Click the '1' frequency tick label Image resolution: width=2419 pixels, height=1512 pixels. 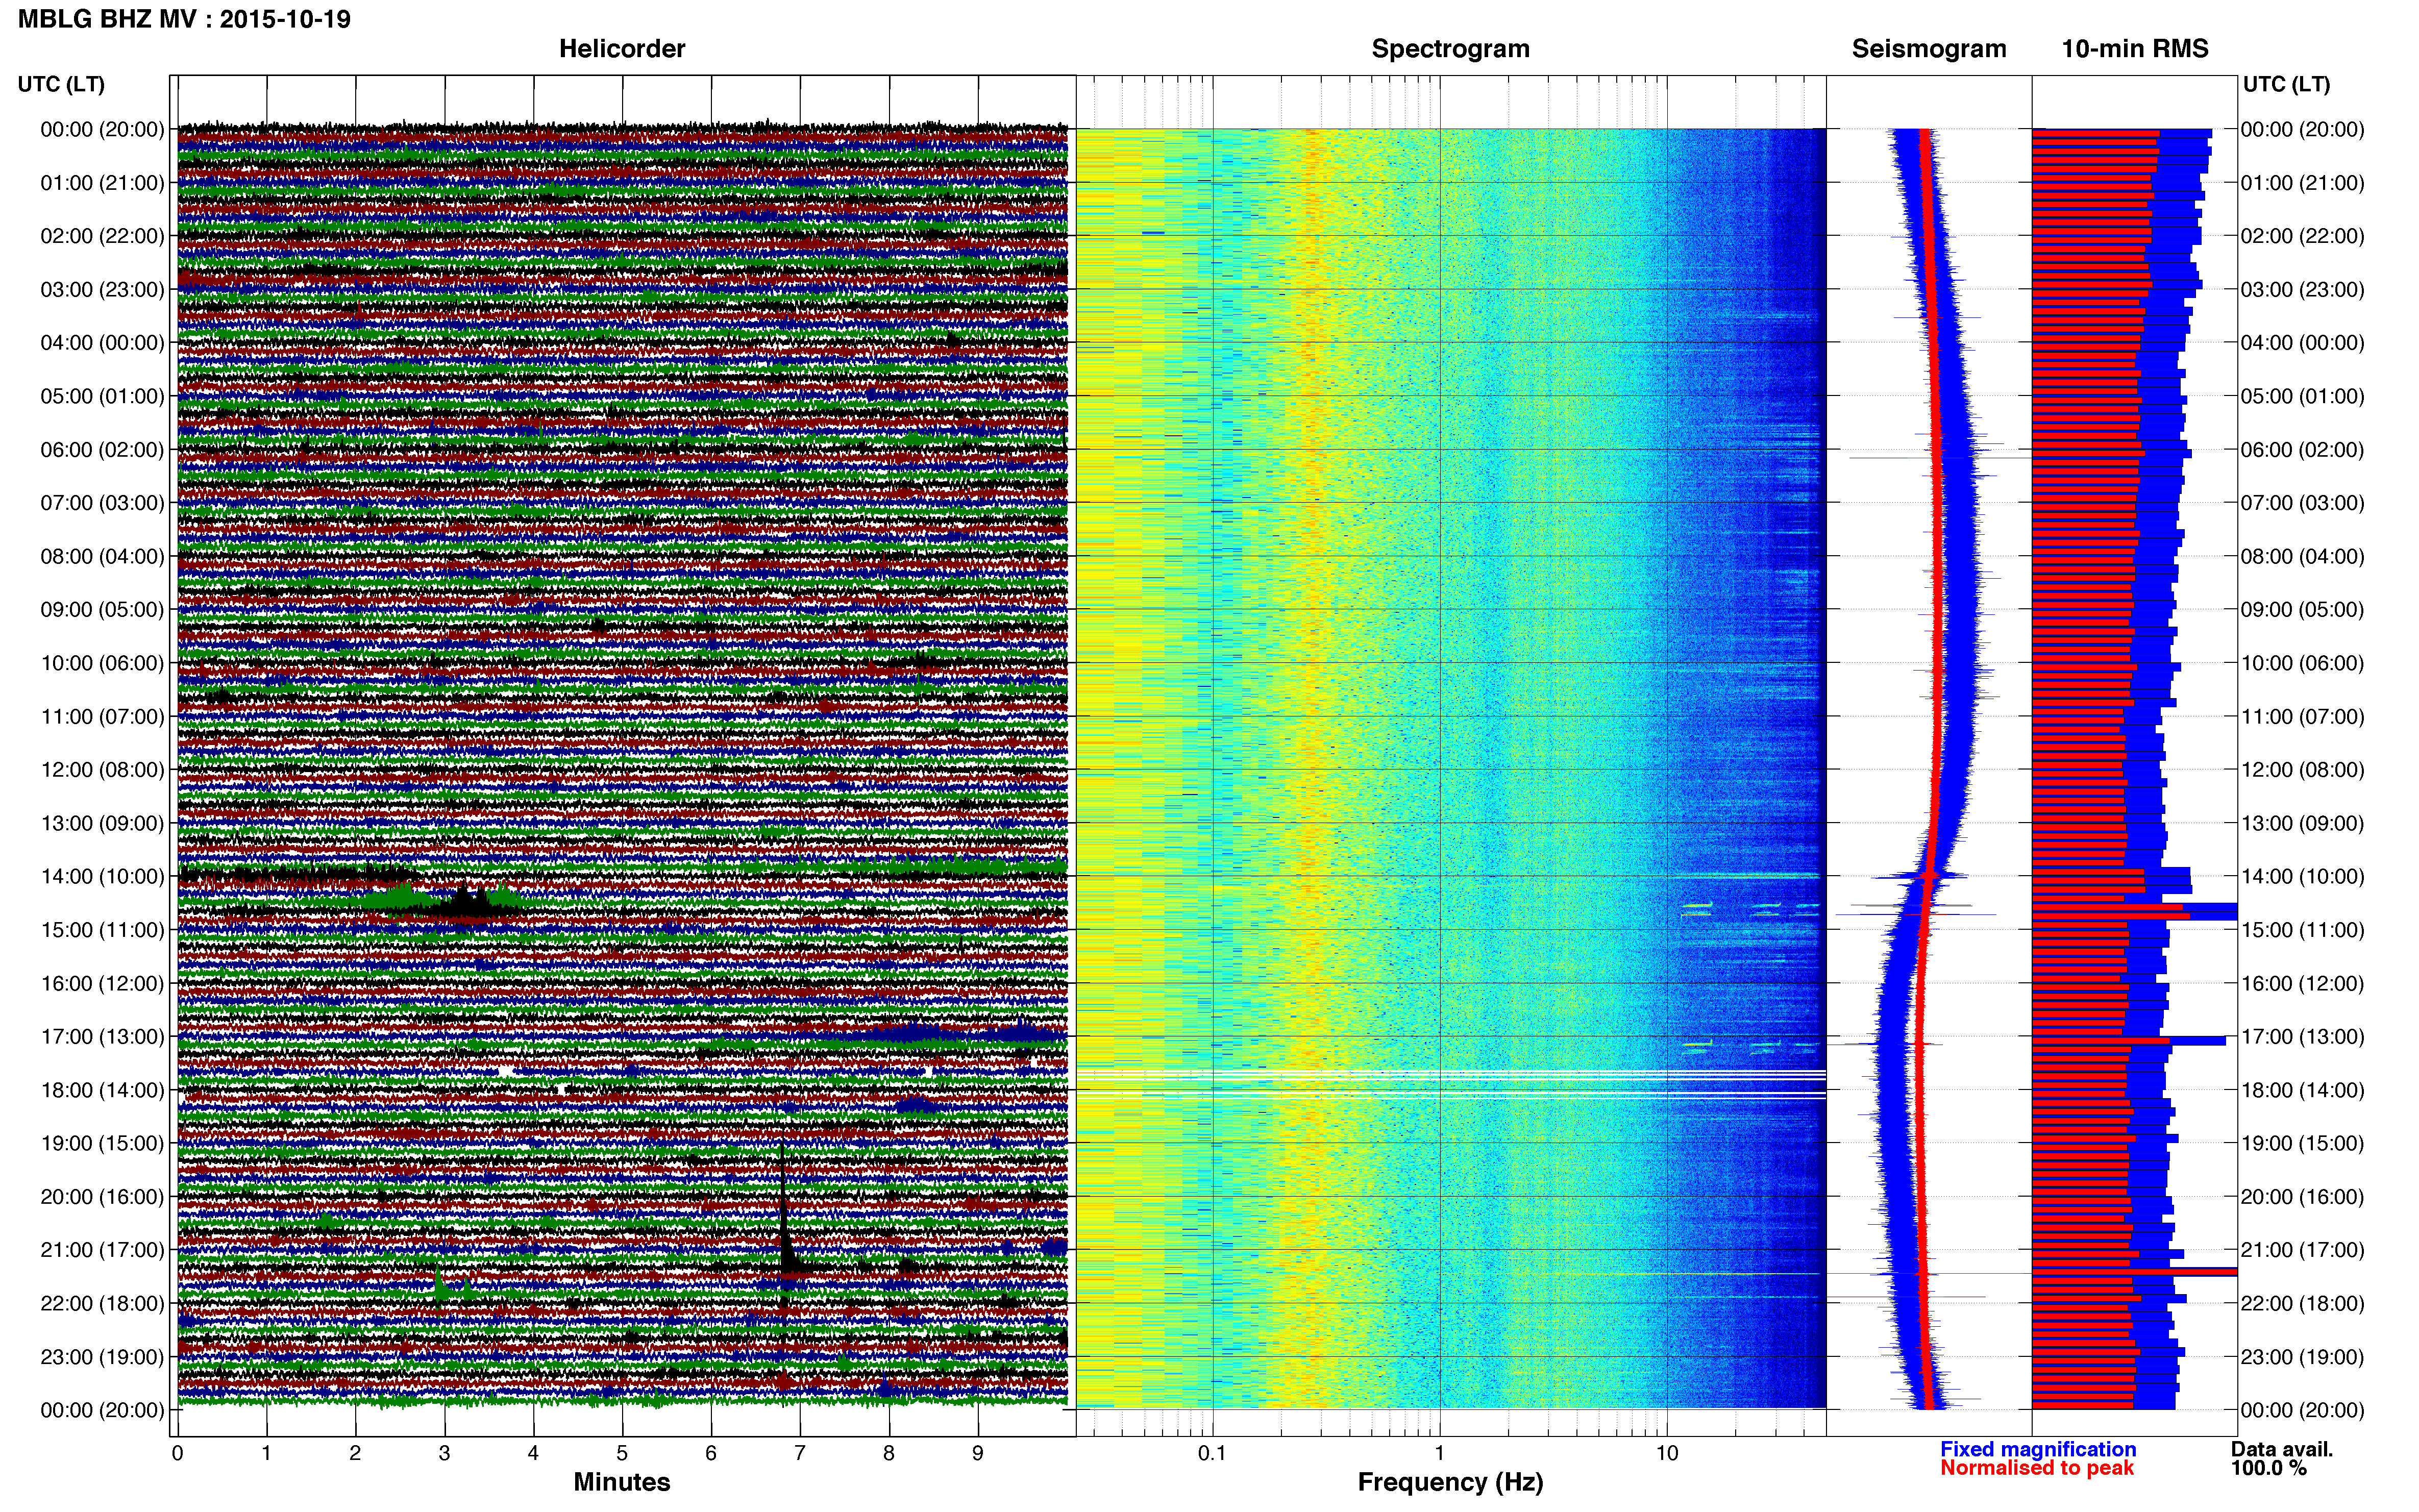click(1440, 1453)
